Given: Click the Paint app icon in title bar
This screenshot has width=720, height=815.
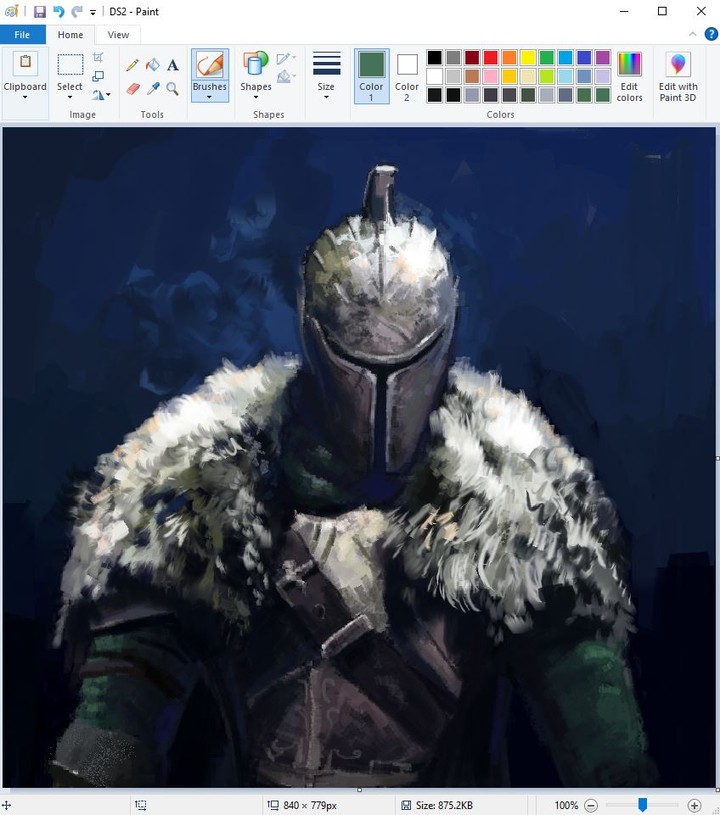Looking at the screenshot, I should [11, 11].
